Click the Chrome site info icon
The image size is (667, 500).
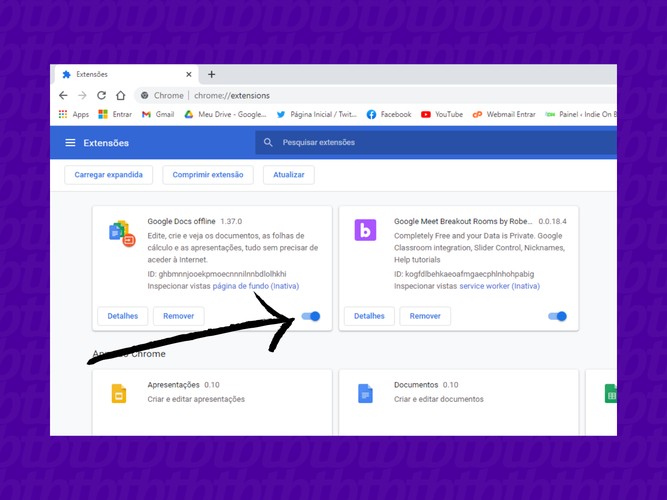click(145, 95)
